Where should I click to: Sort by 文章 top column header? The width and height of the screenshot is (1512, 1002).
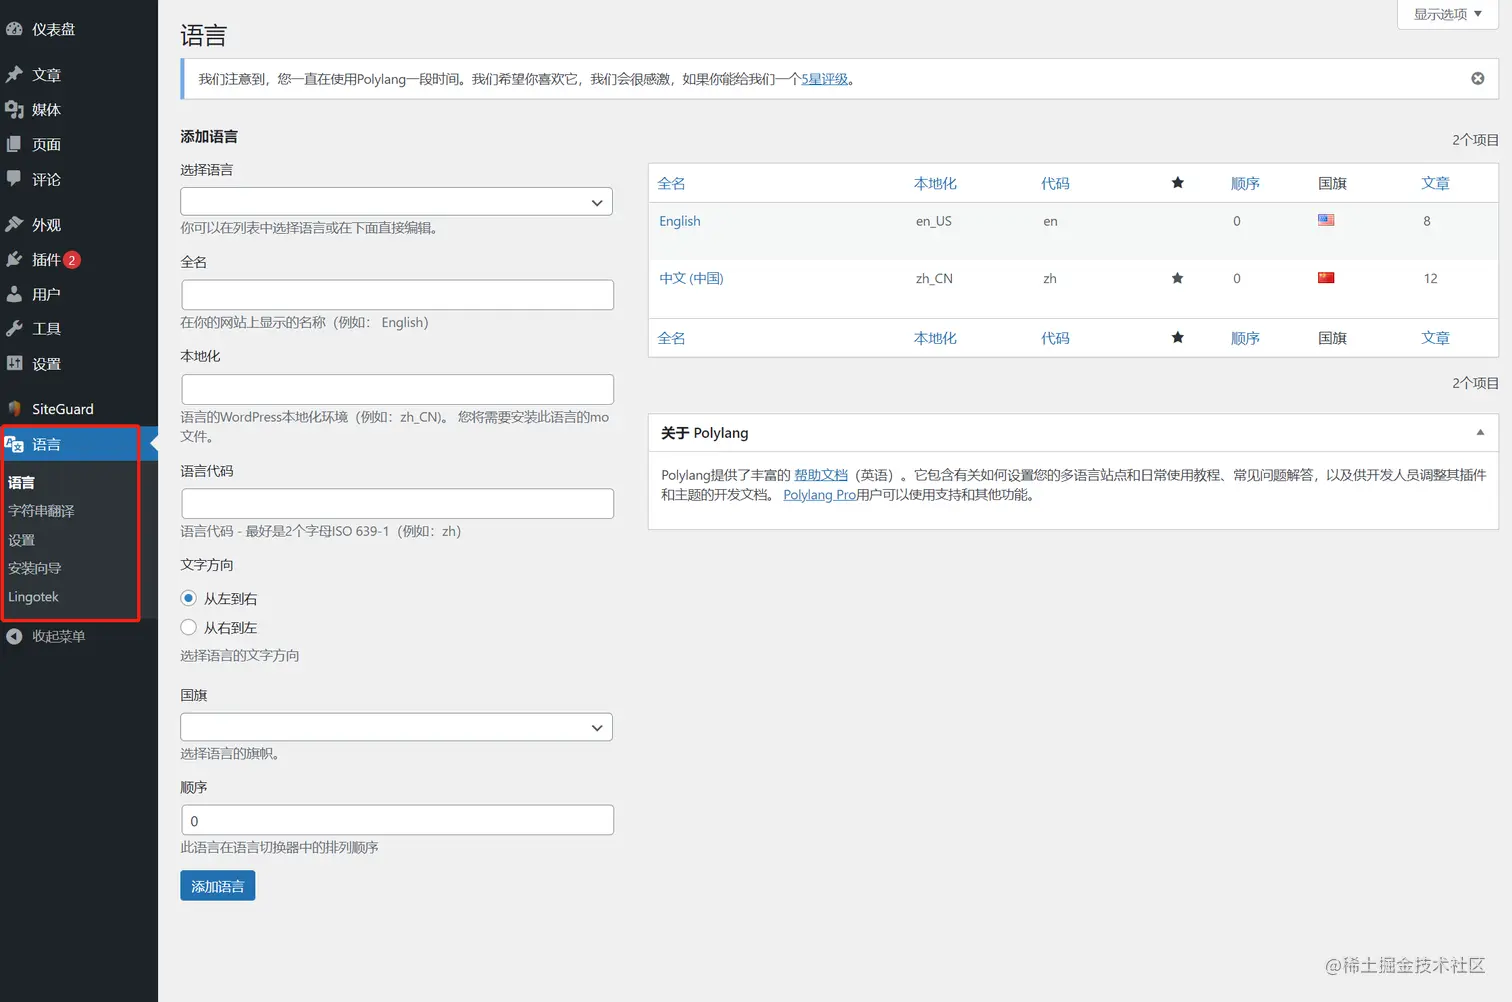coord(1435,183)
